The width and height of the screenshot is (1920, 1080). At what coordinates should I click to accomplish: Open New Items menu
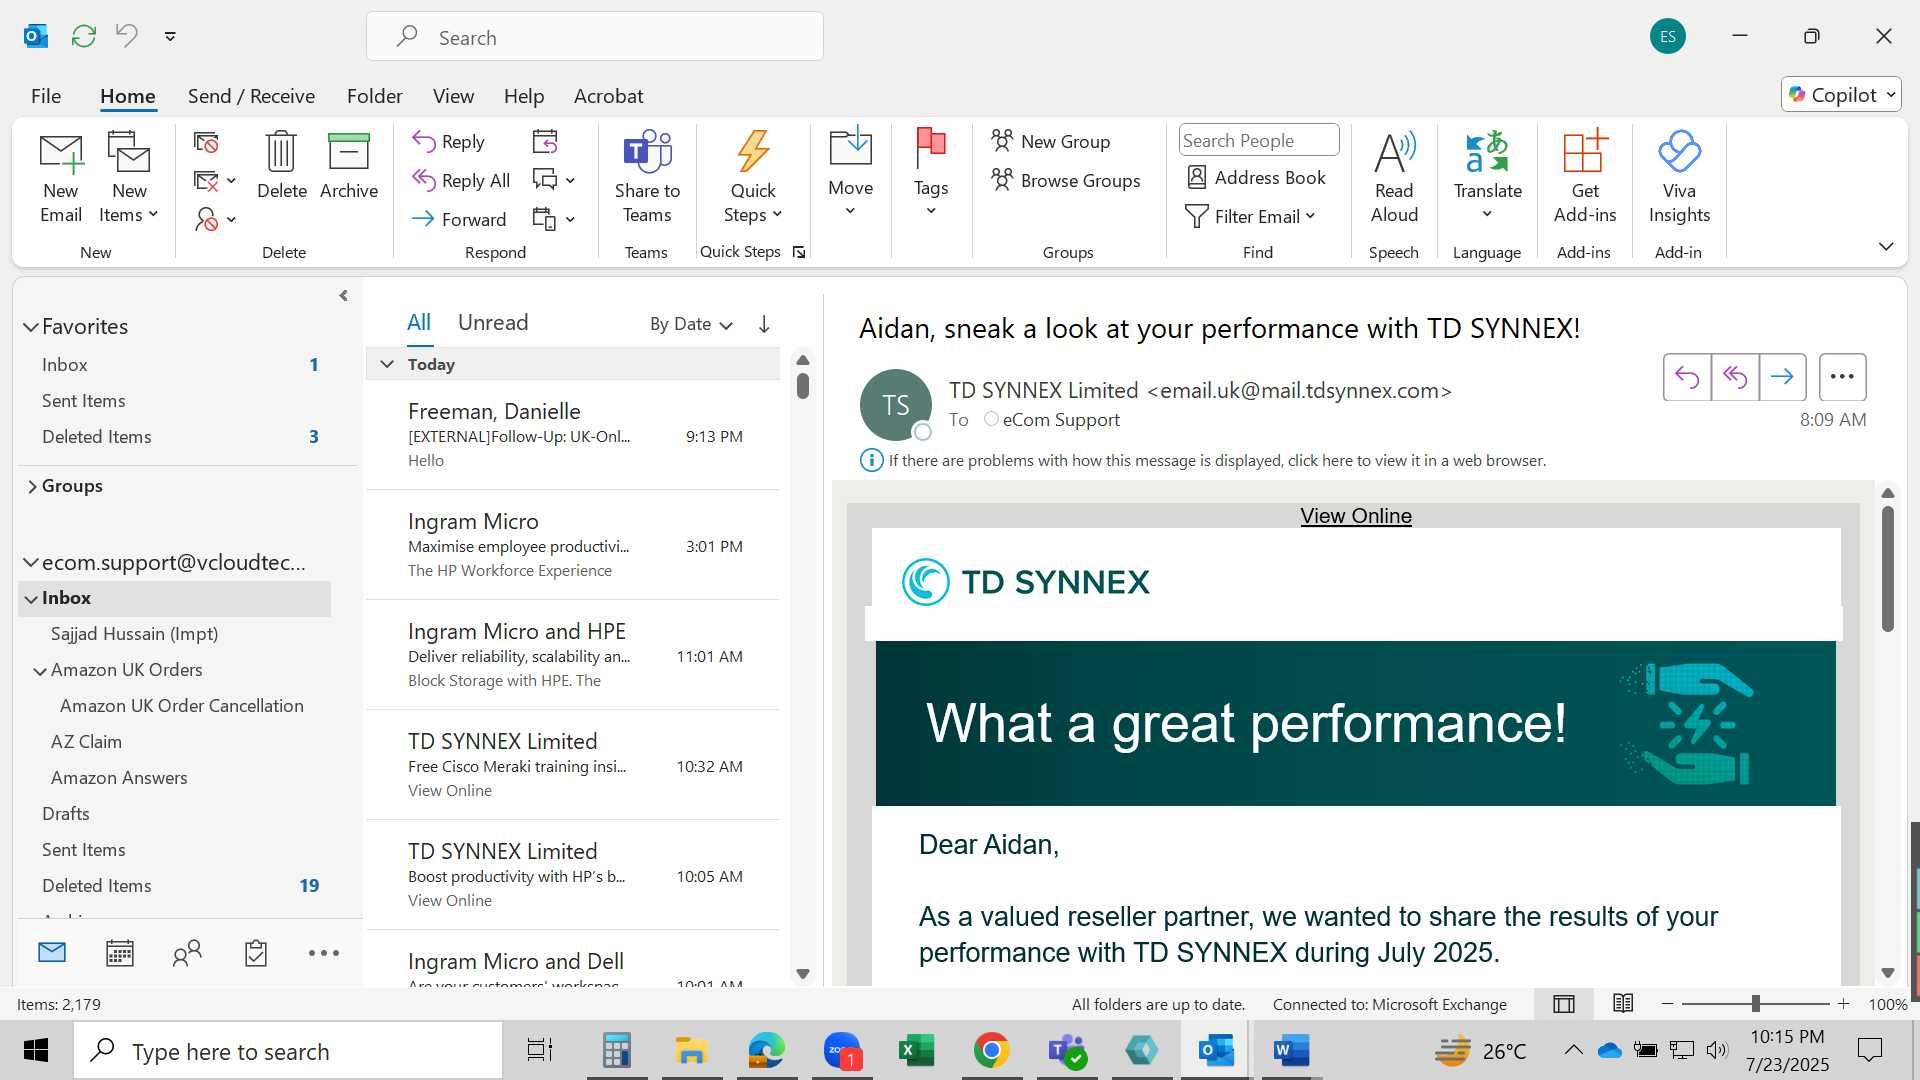coord(129,178)
